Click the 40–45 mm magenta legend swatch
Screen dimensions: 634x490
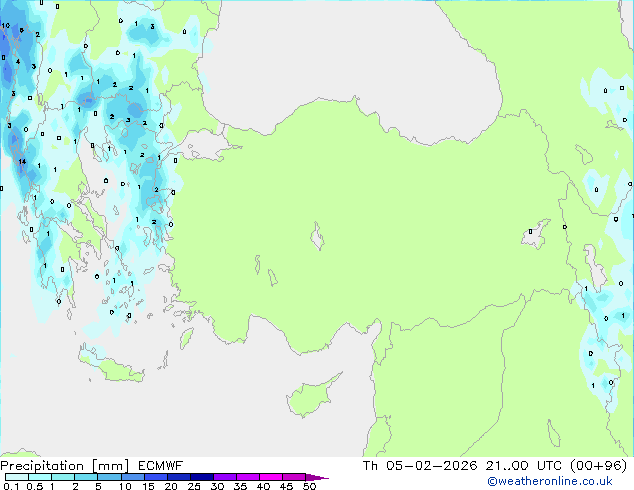tap(271, 477)
